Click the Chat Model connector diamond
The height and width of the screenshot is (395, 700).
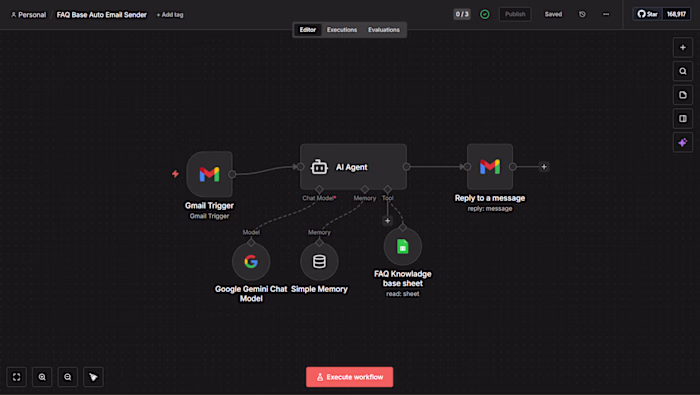coord(319,189)
